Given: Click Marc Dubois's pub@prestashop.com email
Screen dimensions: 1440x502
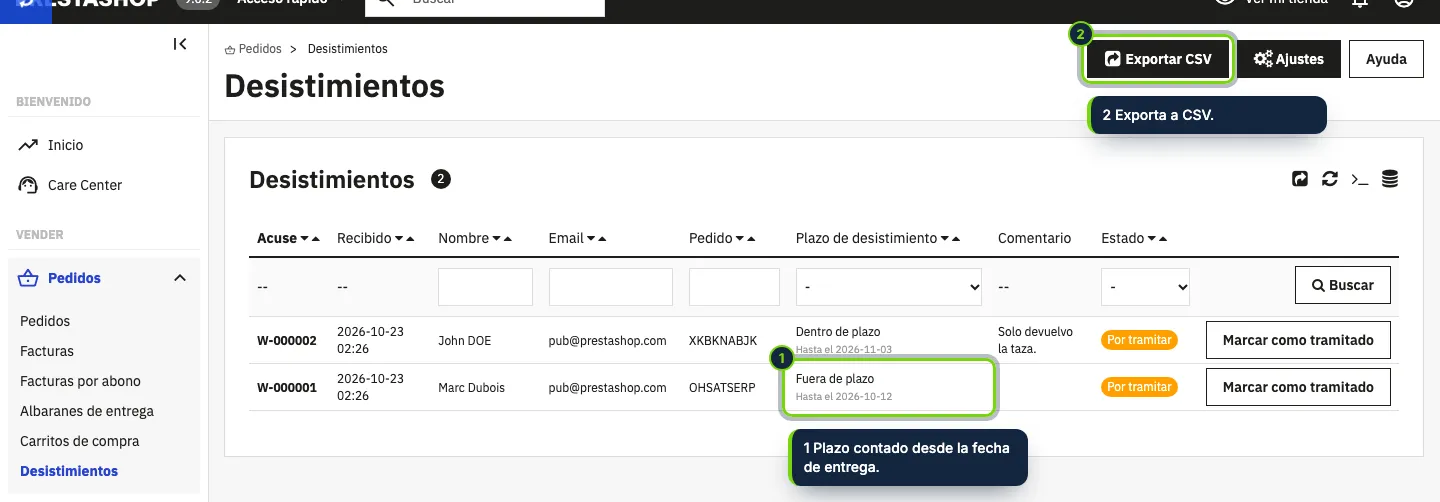Looking at the screenshot, I should click(607, 388).
